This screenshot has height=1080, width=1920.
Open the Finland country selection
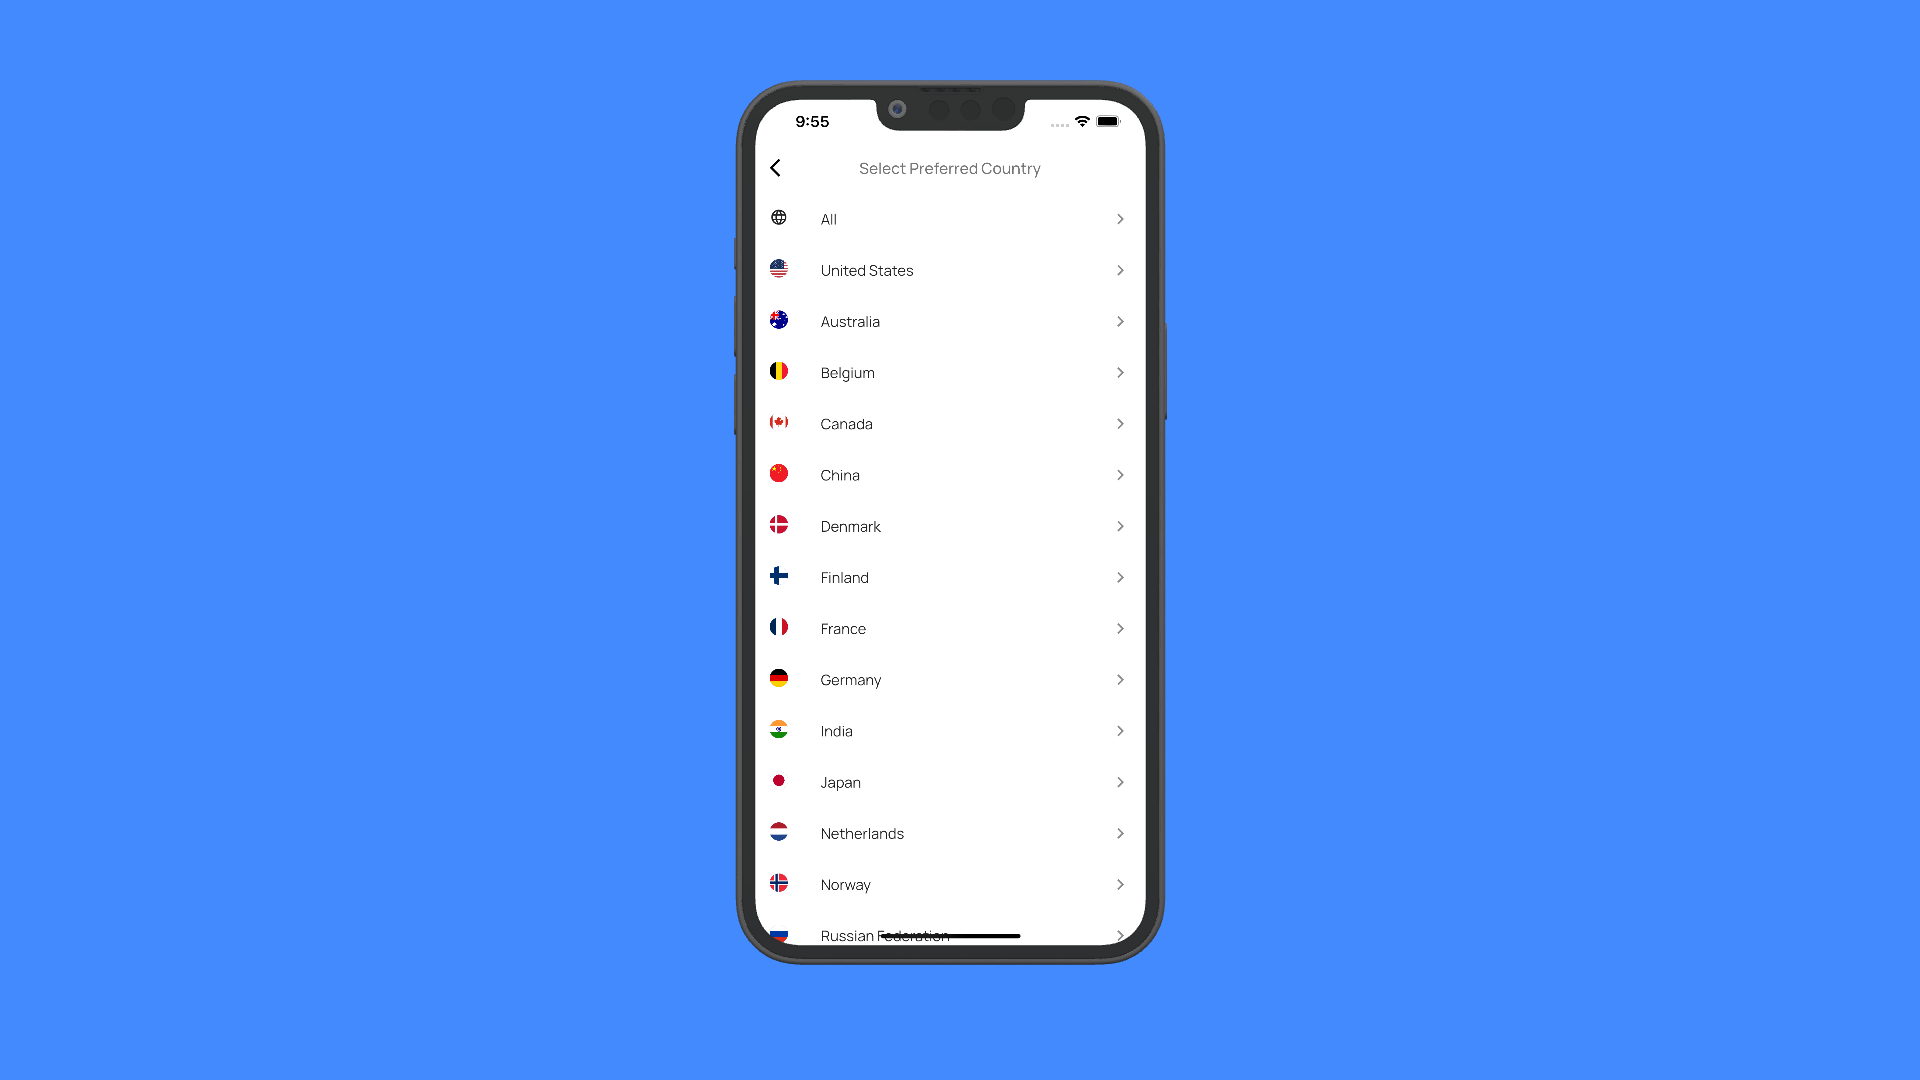pyautogui.click(x=949, y=578)
